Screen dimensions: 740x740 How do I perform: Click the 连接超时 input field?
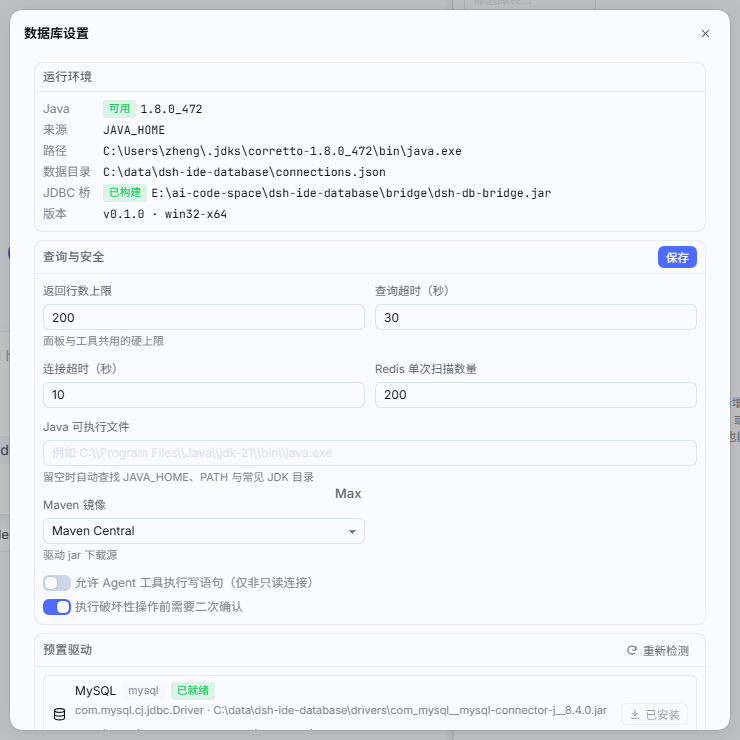click(x=203, y=395)
